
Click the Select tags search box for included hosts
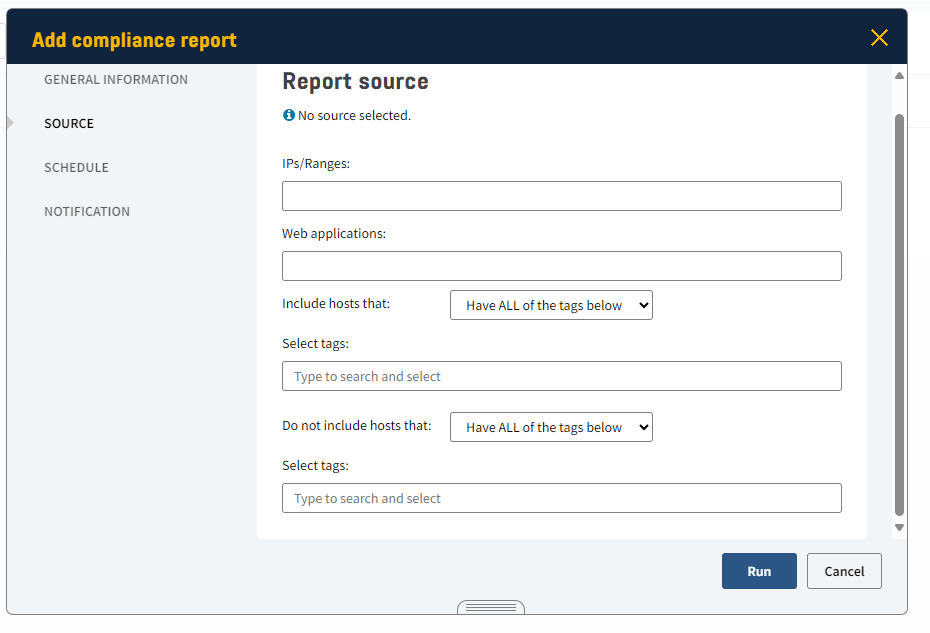coord(561,376)
